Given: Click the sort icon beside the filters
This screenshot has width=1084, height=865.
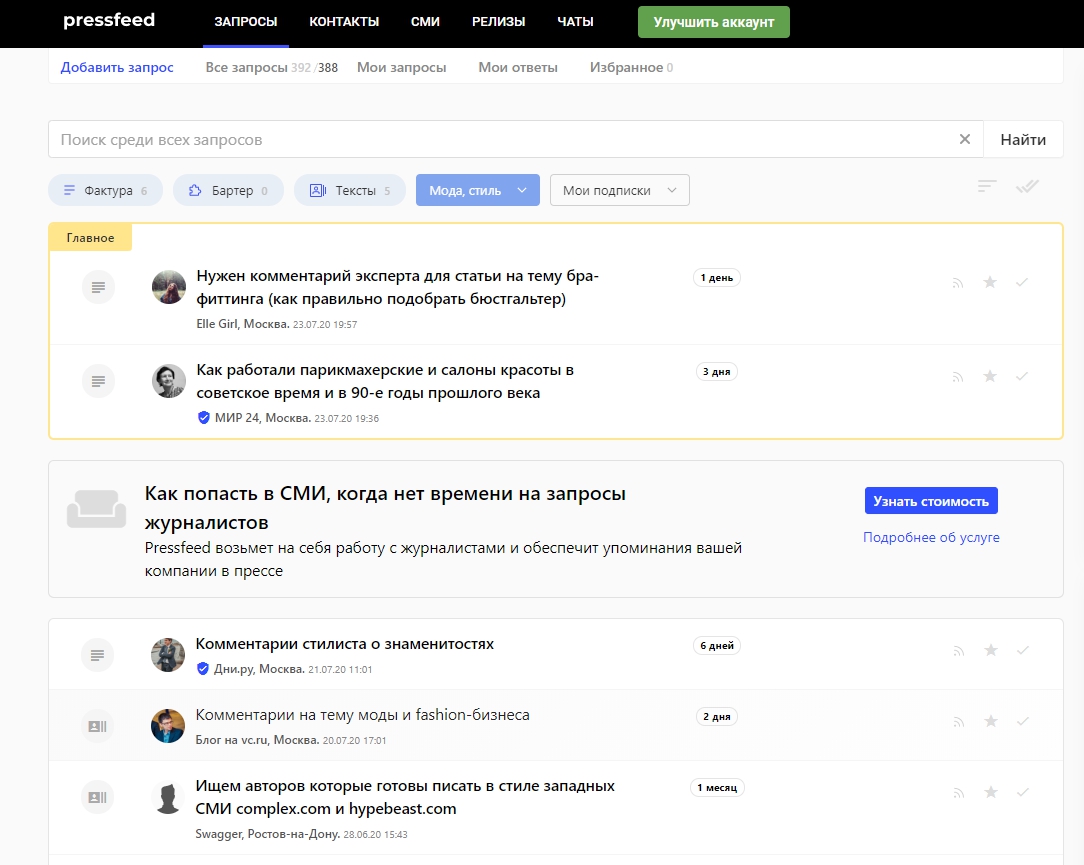Looking at the screenshot, I should [x=987, y=187].
